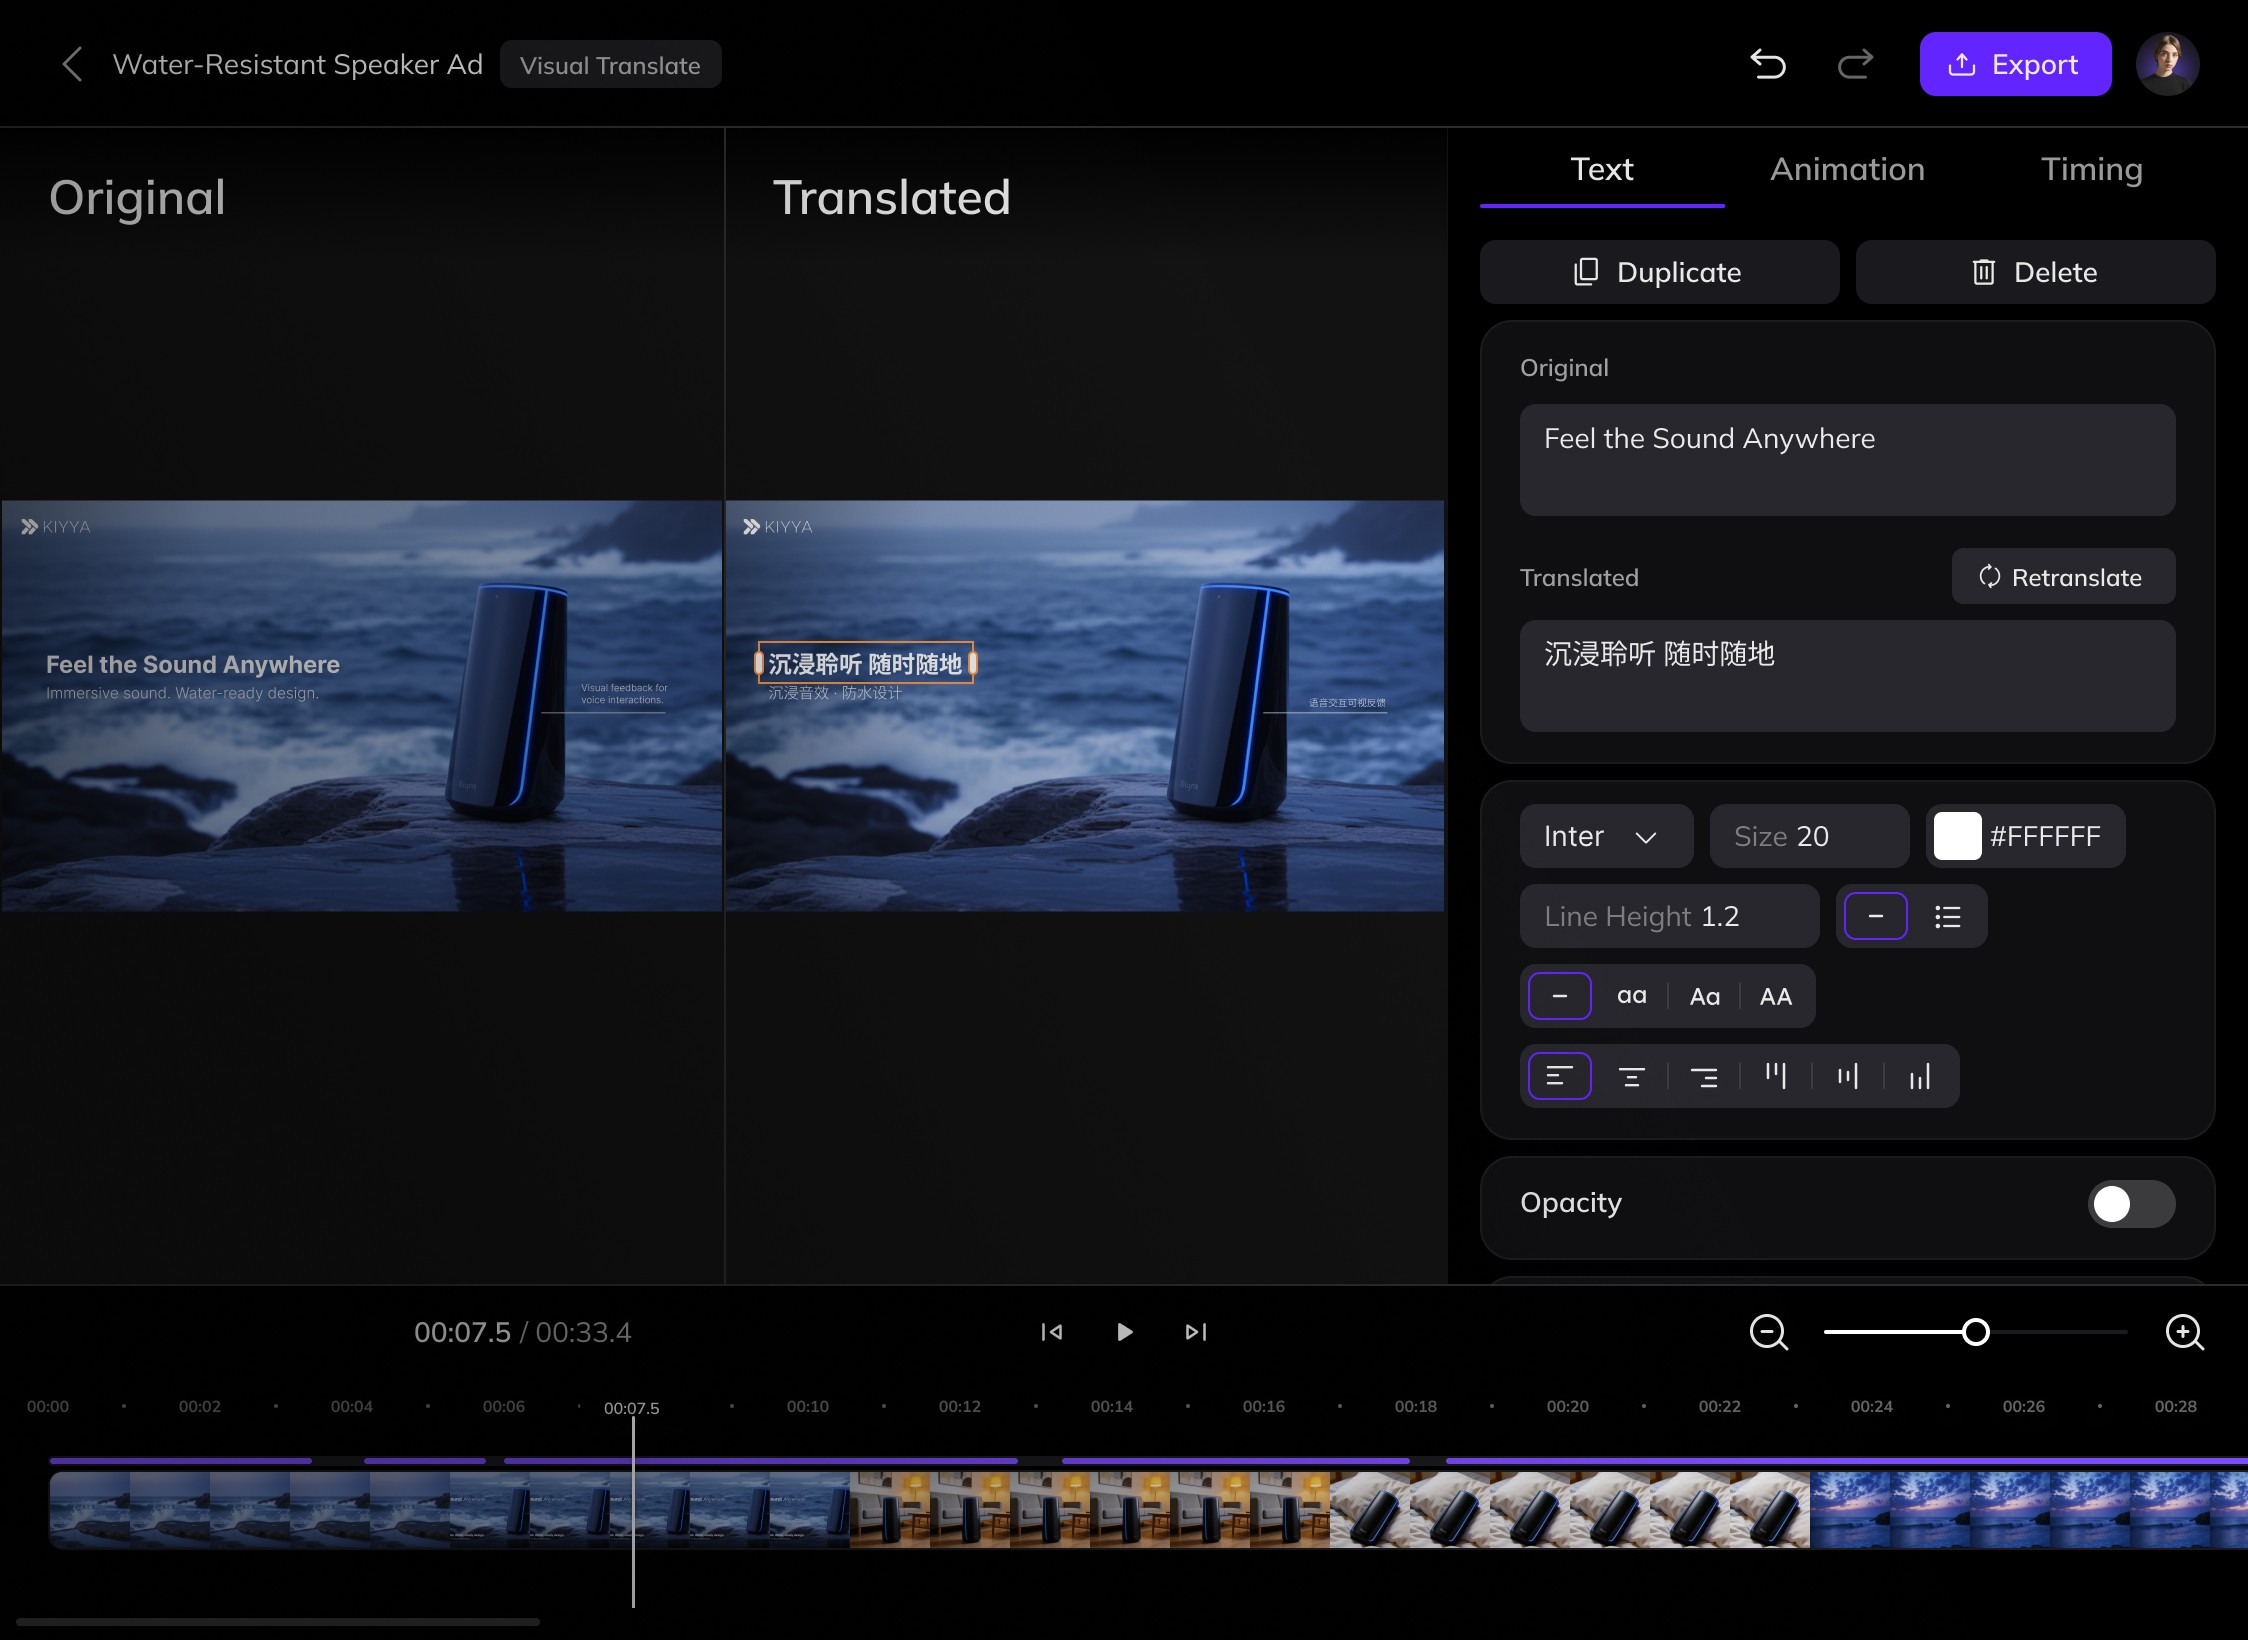
Task: Select the lowercase aa option
Action: [1631, 996]
